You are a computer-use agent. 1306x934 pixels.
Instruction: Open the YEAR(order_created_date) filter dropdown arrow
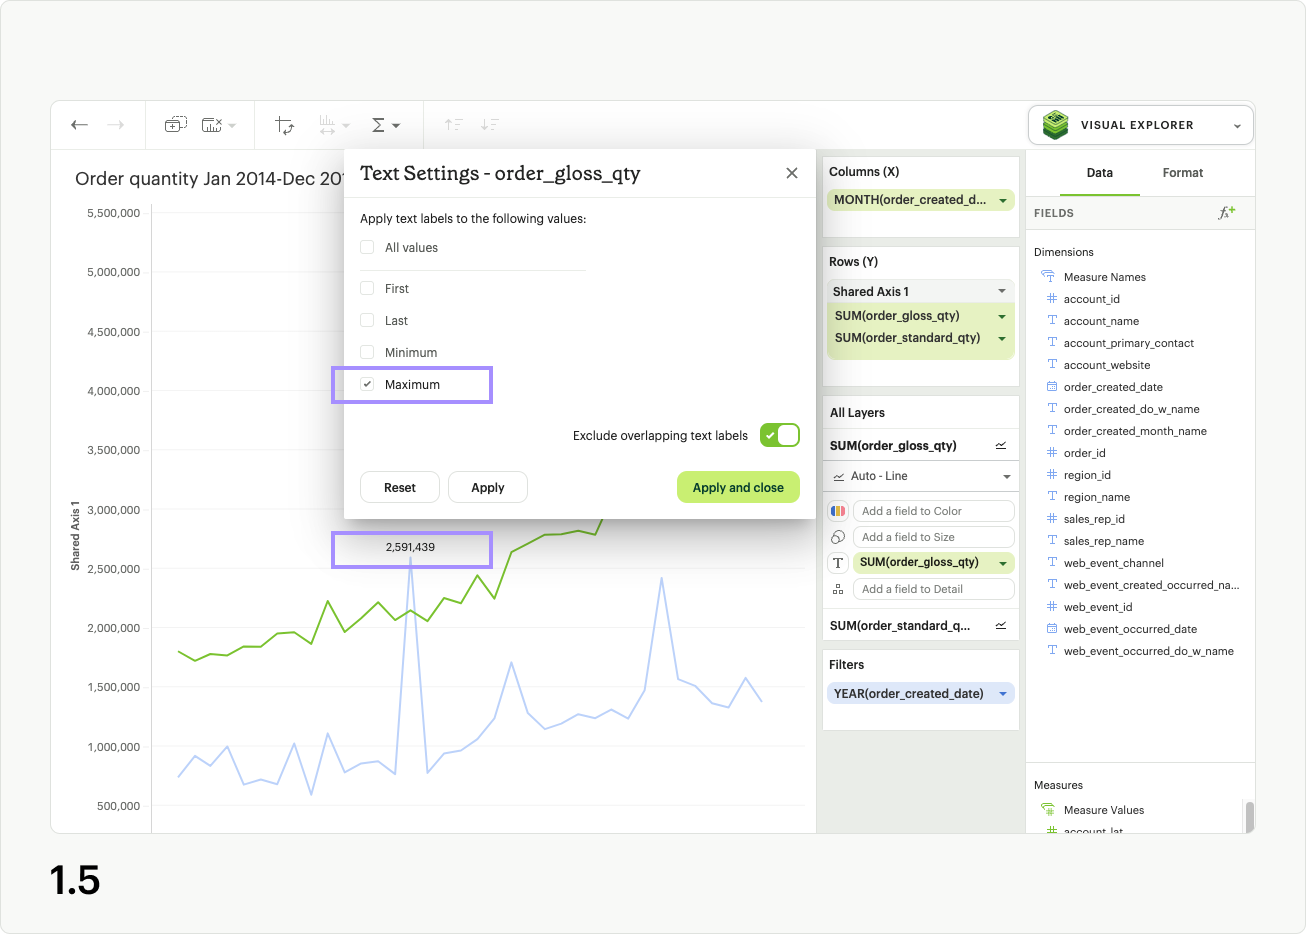(x=1003, y=694)
